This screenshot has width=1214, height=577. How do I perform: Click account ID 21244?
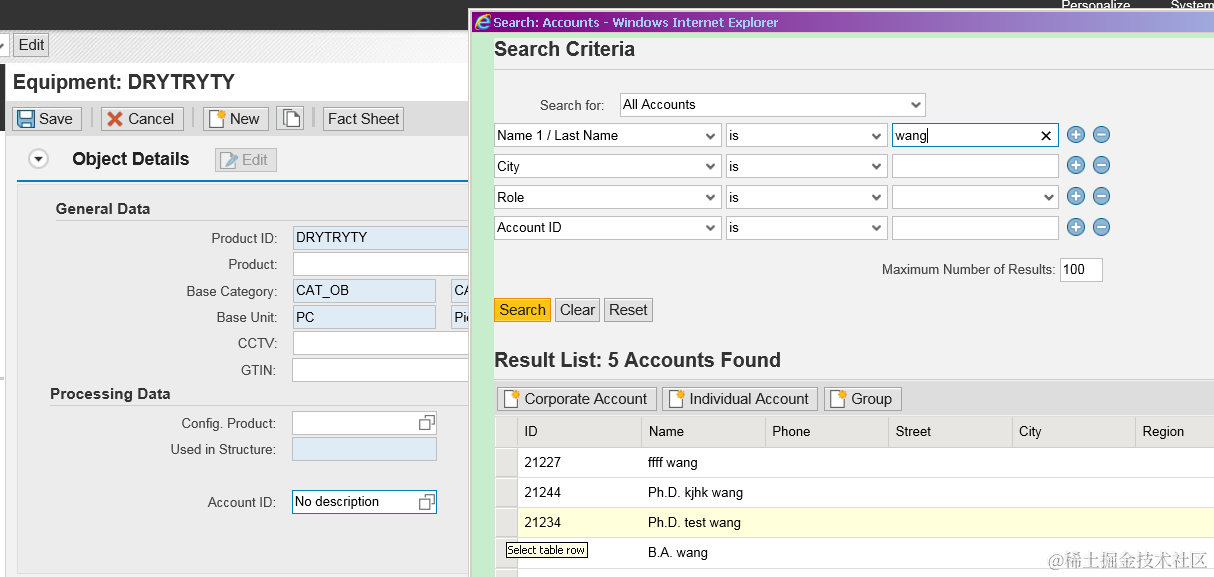tap(543, 493)
